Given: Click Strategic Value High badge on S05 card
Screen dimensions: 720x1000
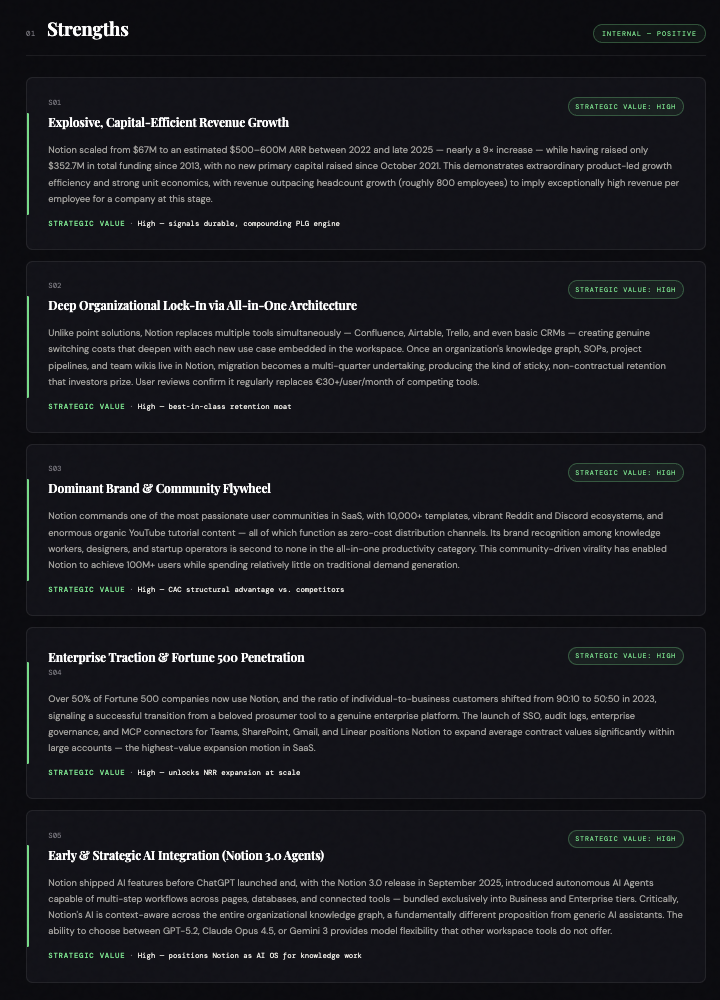Looking at the screenshot, I should click(626, 839).
